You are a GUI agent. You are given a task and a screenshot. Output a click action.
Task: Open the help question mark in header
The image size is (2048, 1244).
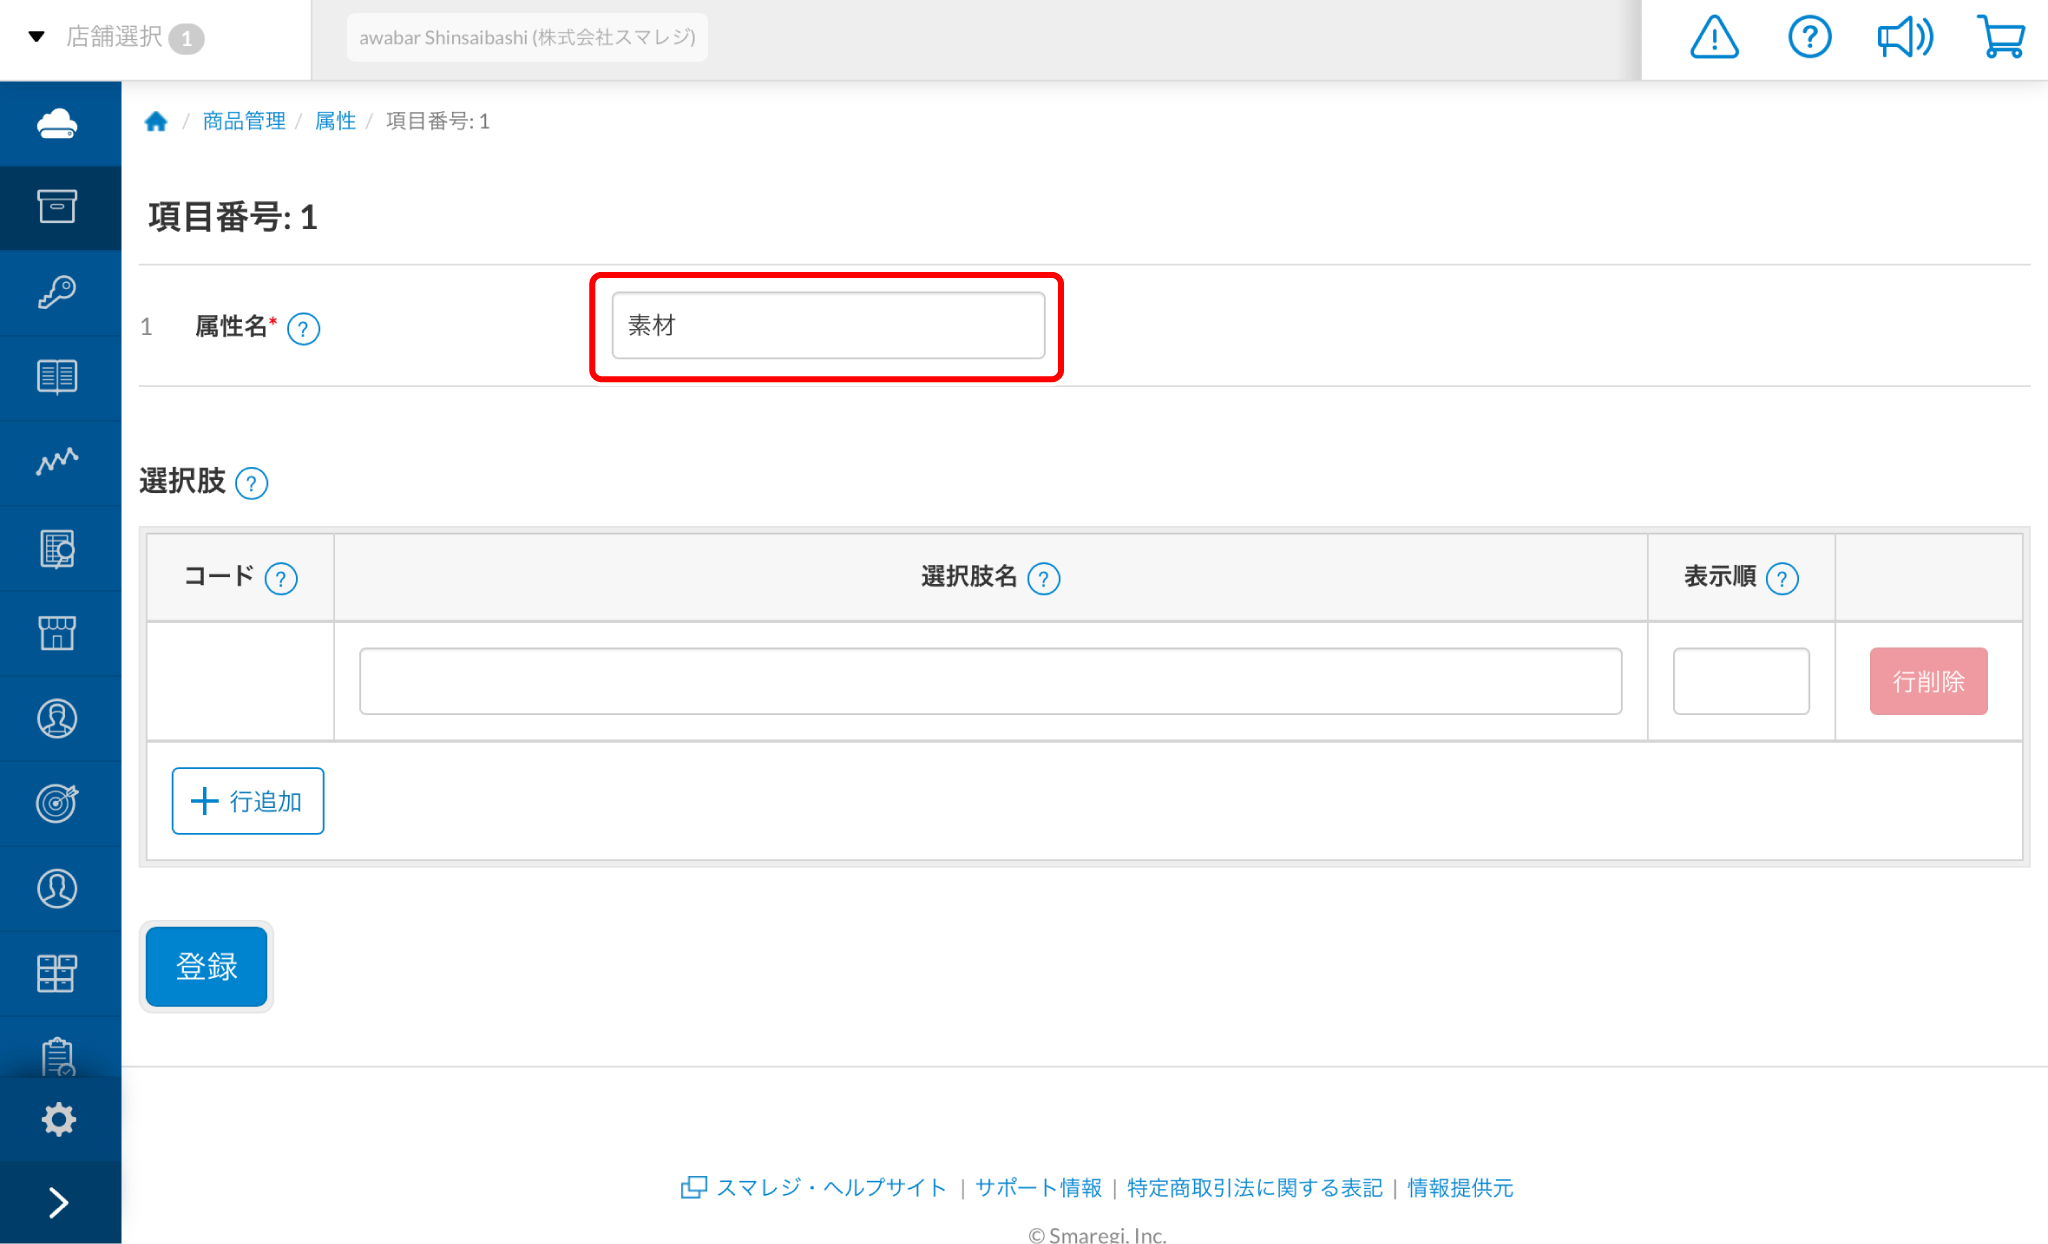[x=1809, y=38]
